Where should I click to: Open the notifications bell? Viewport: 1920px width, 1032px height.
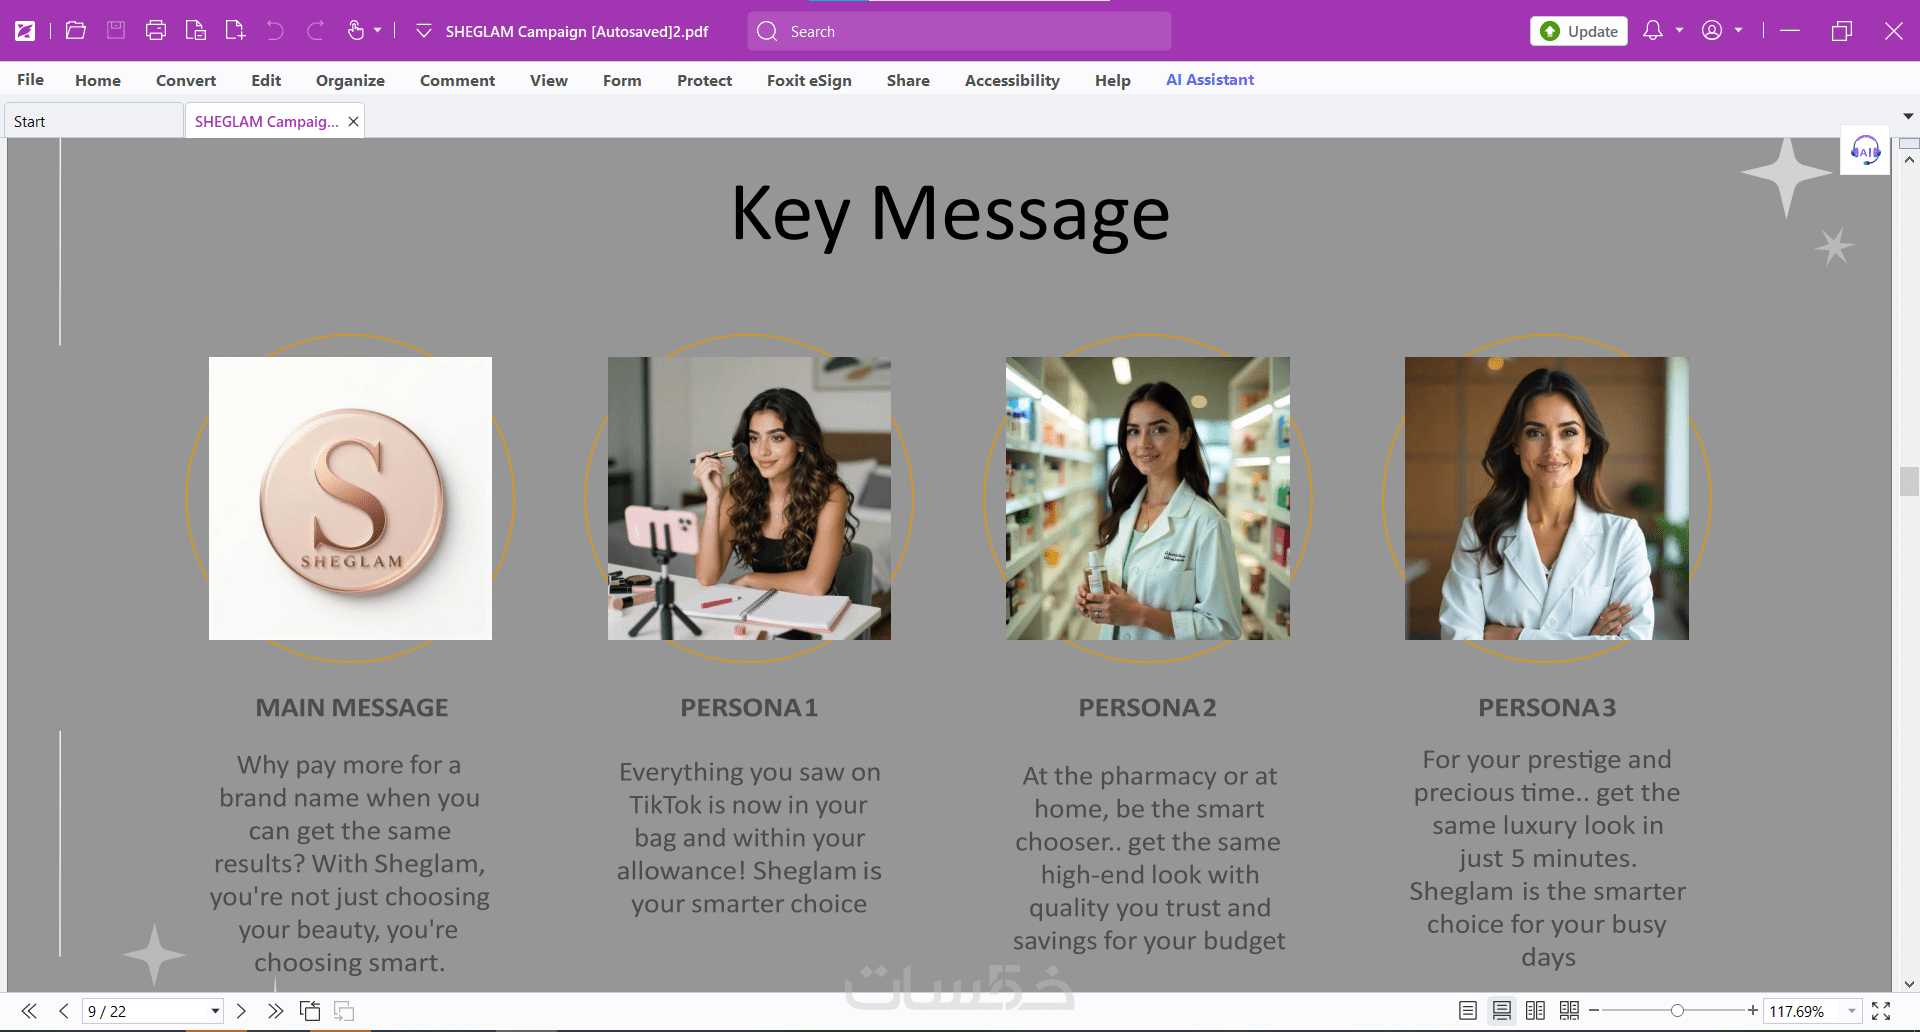pyautogui.click(x=1653, y=31)
